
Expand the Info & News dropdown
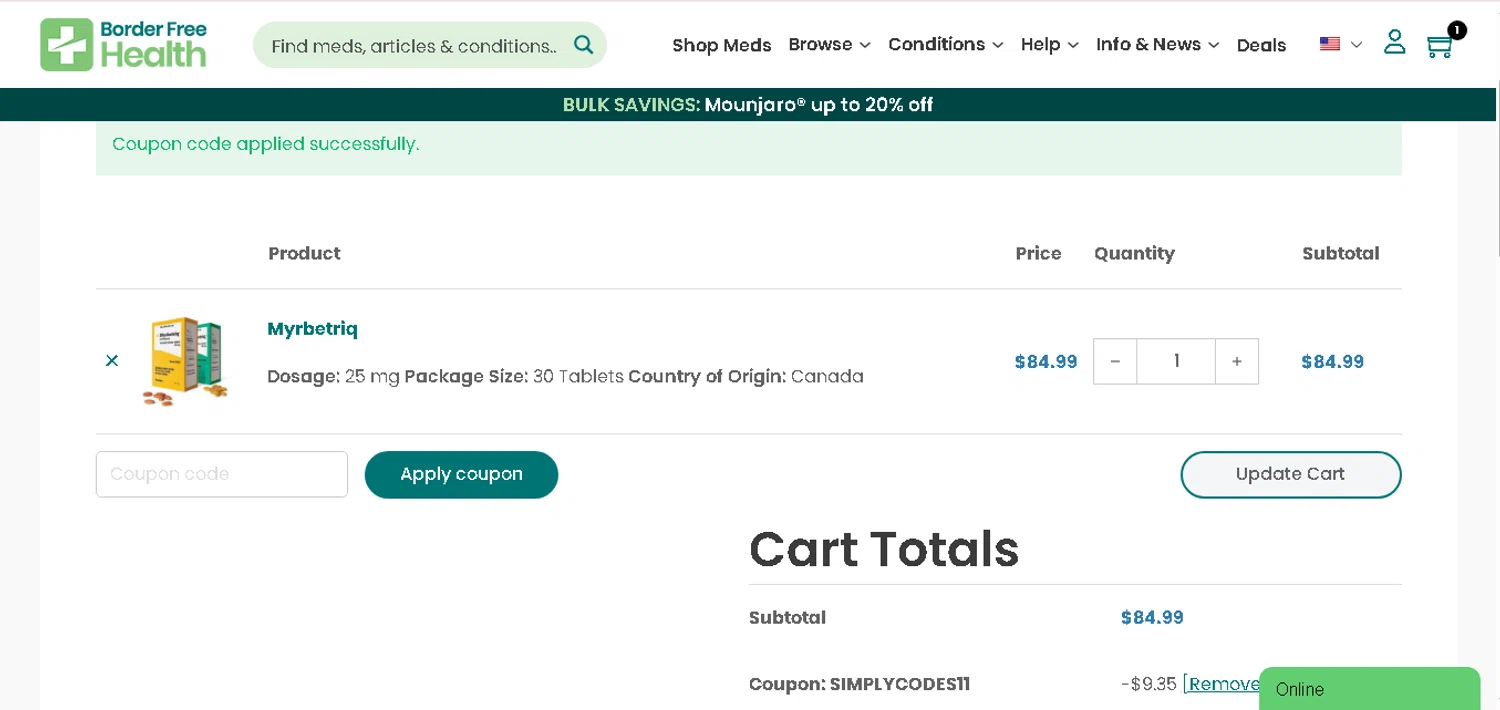point(1157,45)
